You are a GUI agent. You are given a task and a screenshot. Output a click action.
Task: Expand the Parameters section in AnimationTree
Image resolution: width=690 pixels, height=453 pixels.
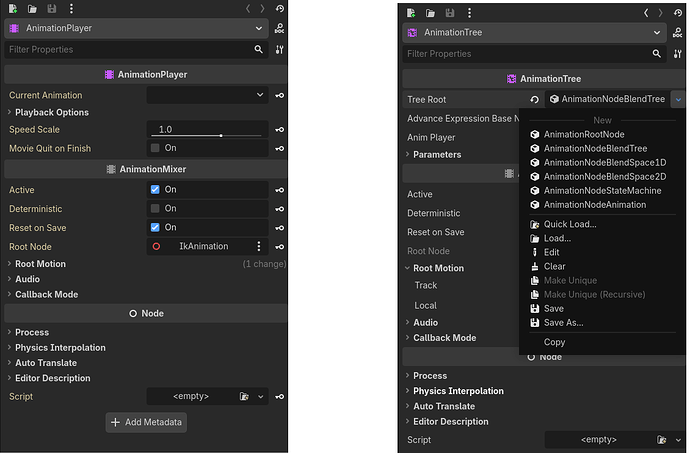(437, 155)
